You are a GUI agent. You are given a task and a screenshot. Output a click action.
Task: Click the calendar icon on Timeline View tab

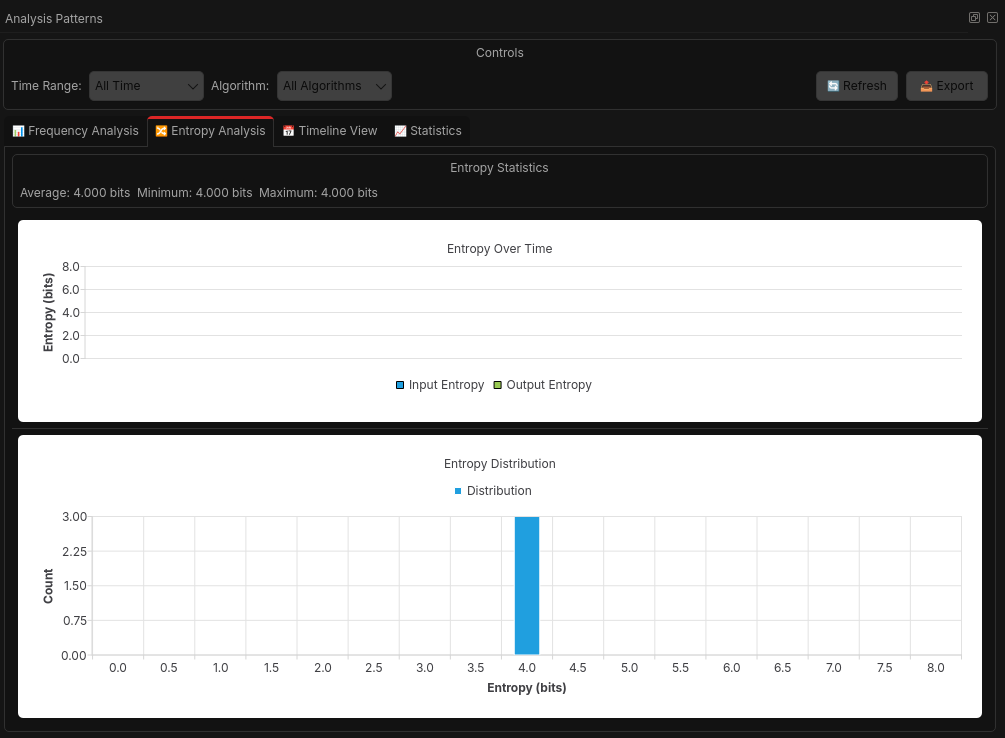pos(288,131)
